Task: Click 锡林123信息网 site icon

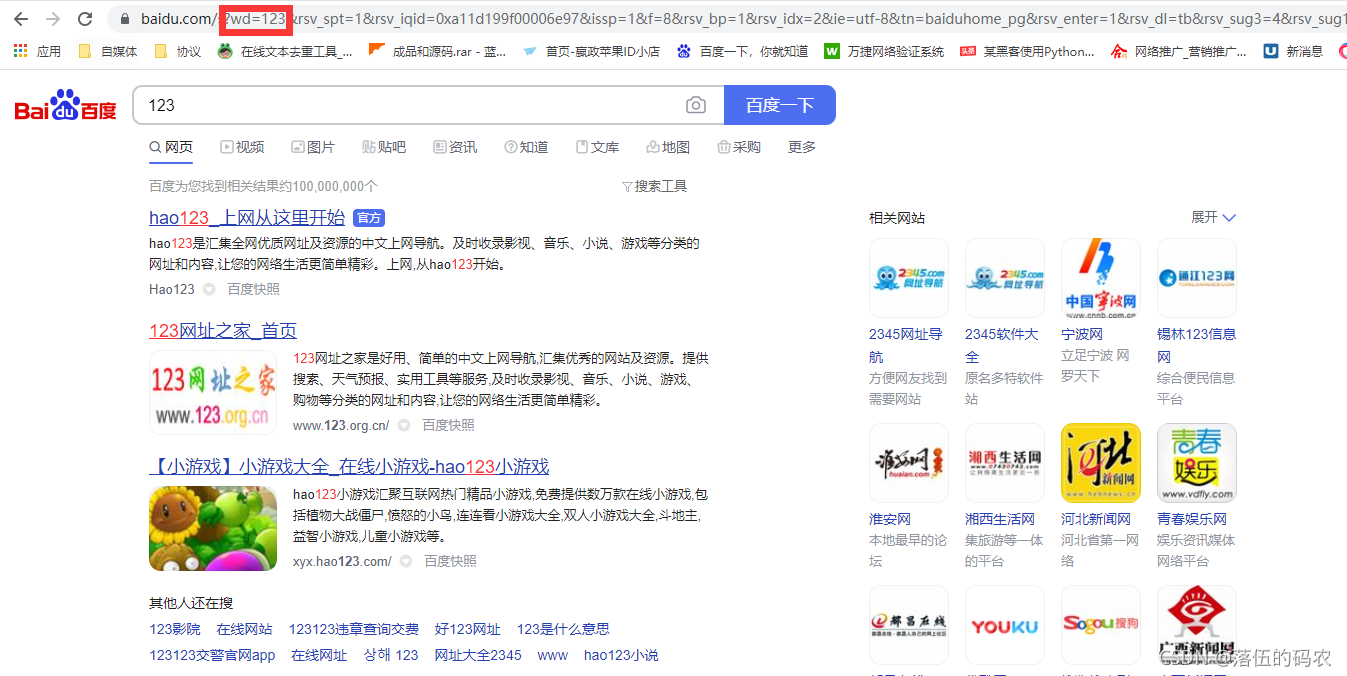Action: (x=1196, y=278)
